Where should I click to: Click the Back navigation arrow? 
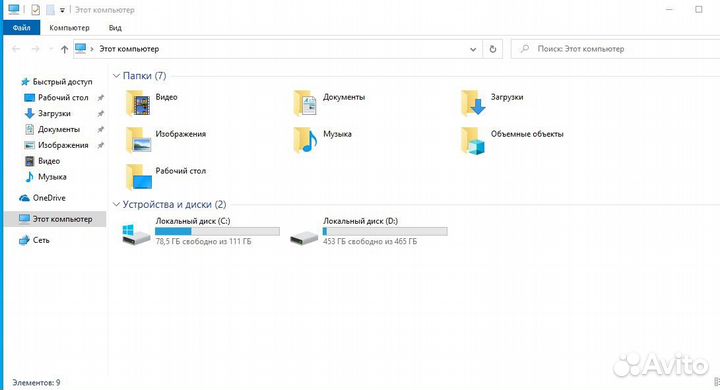16,49
